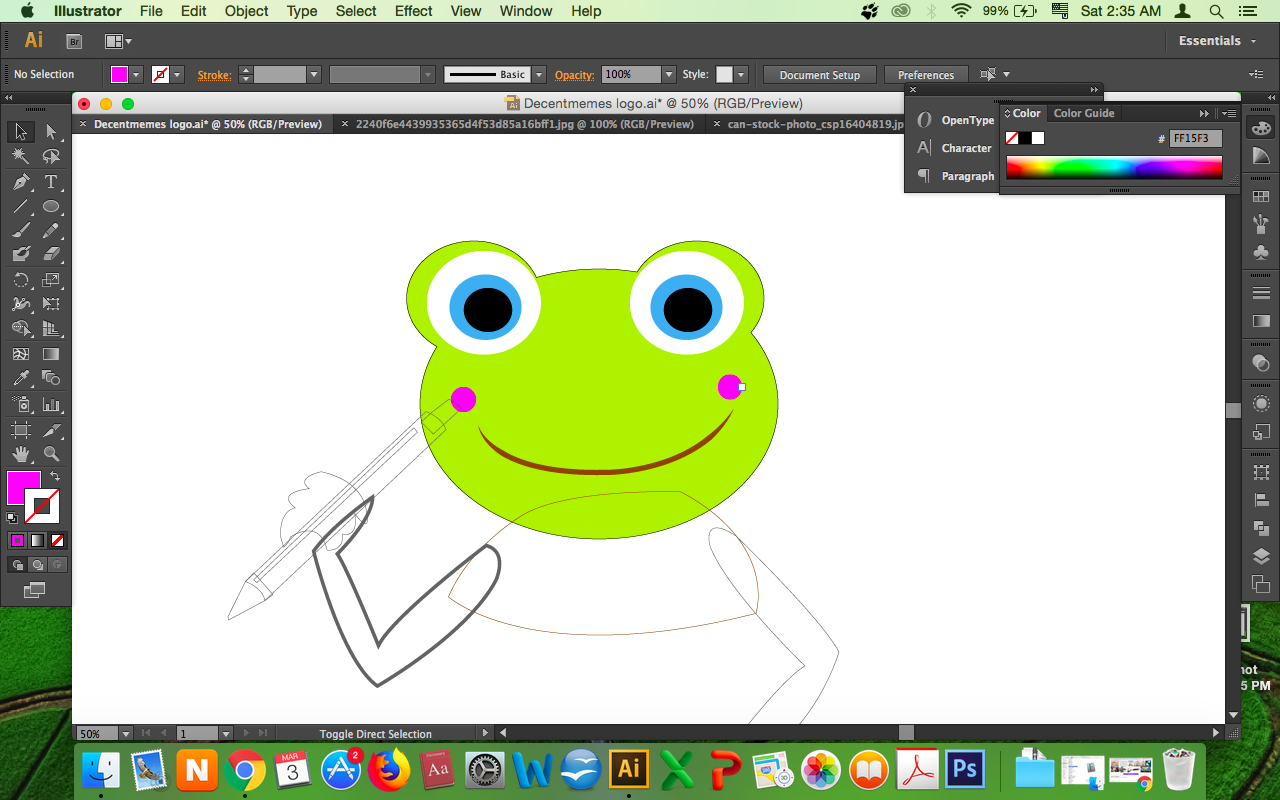The width and height of the screenshot is (1280, 800).
Task: Open Arrange Documents dropdown
Action: [118, 41]
